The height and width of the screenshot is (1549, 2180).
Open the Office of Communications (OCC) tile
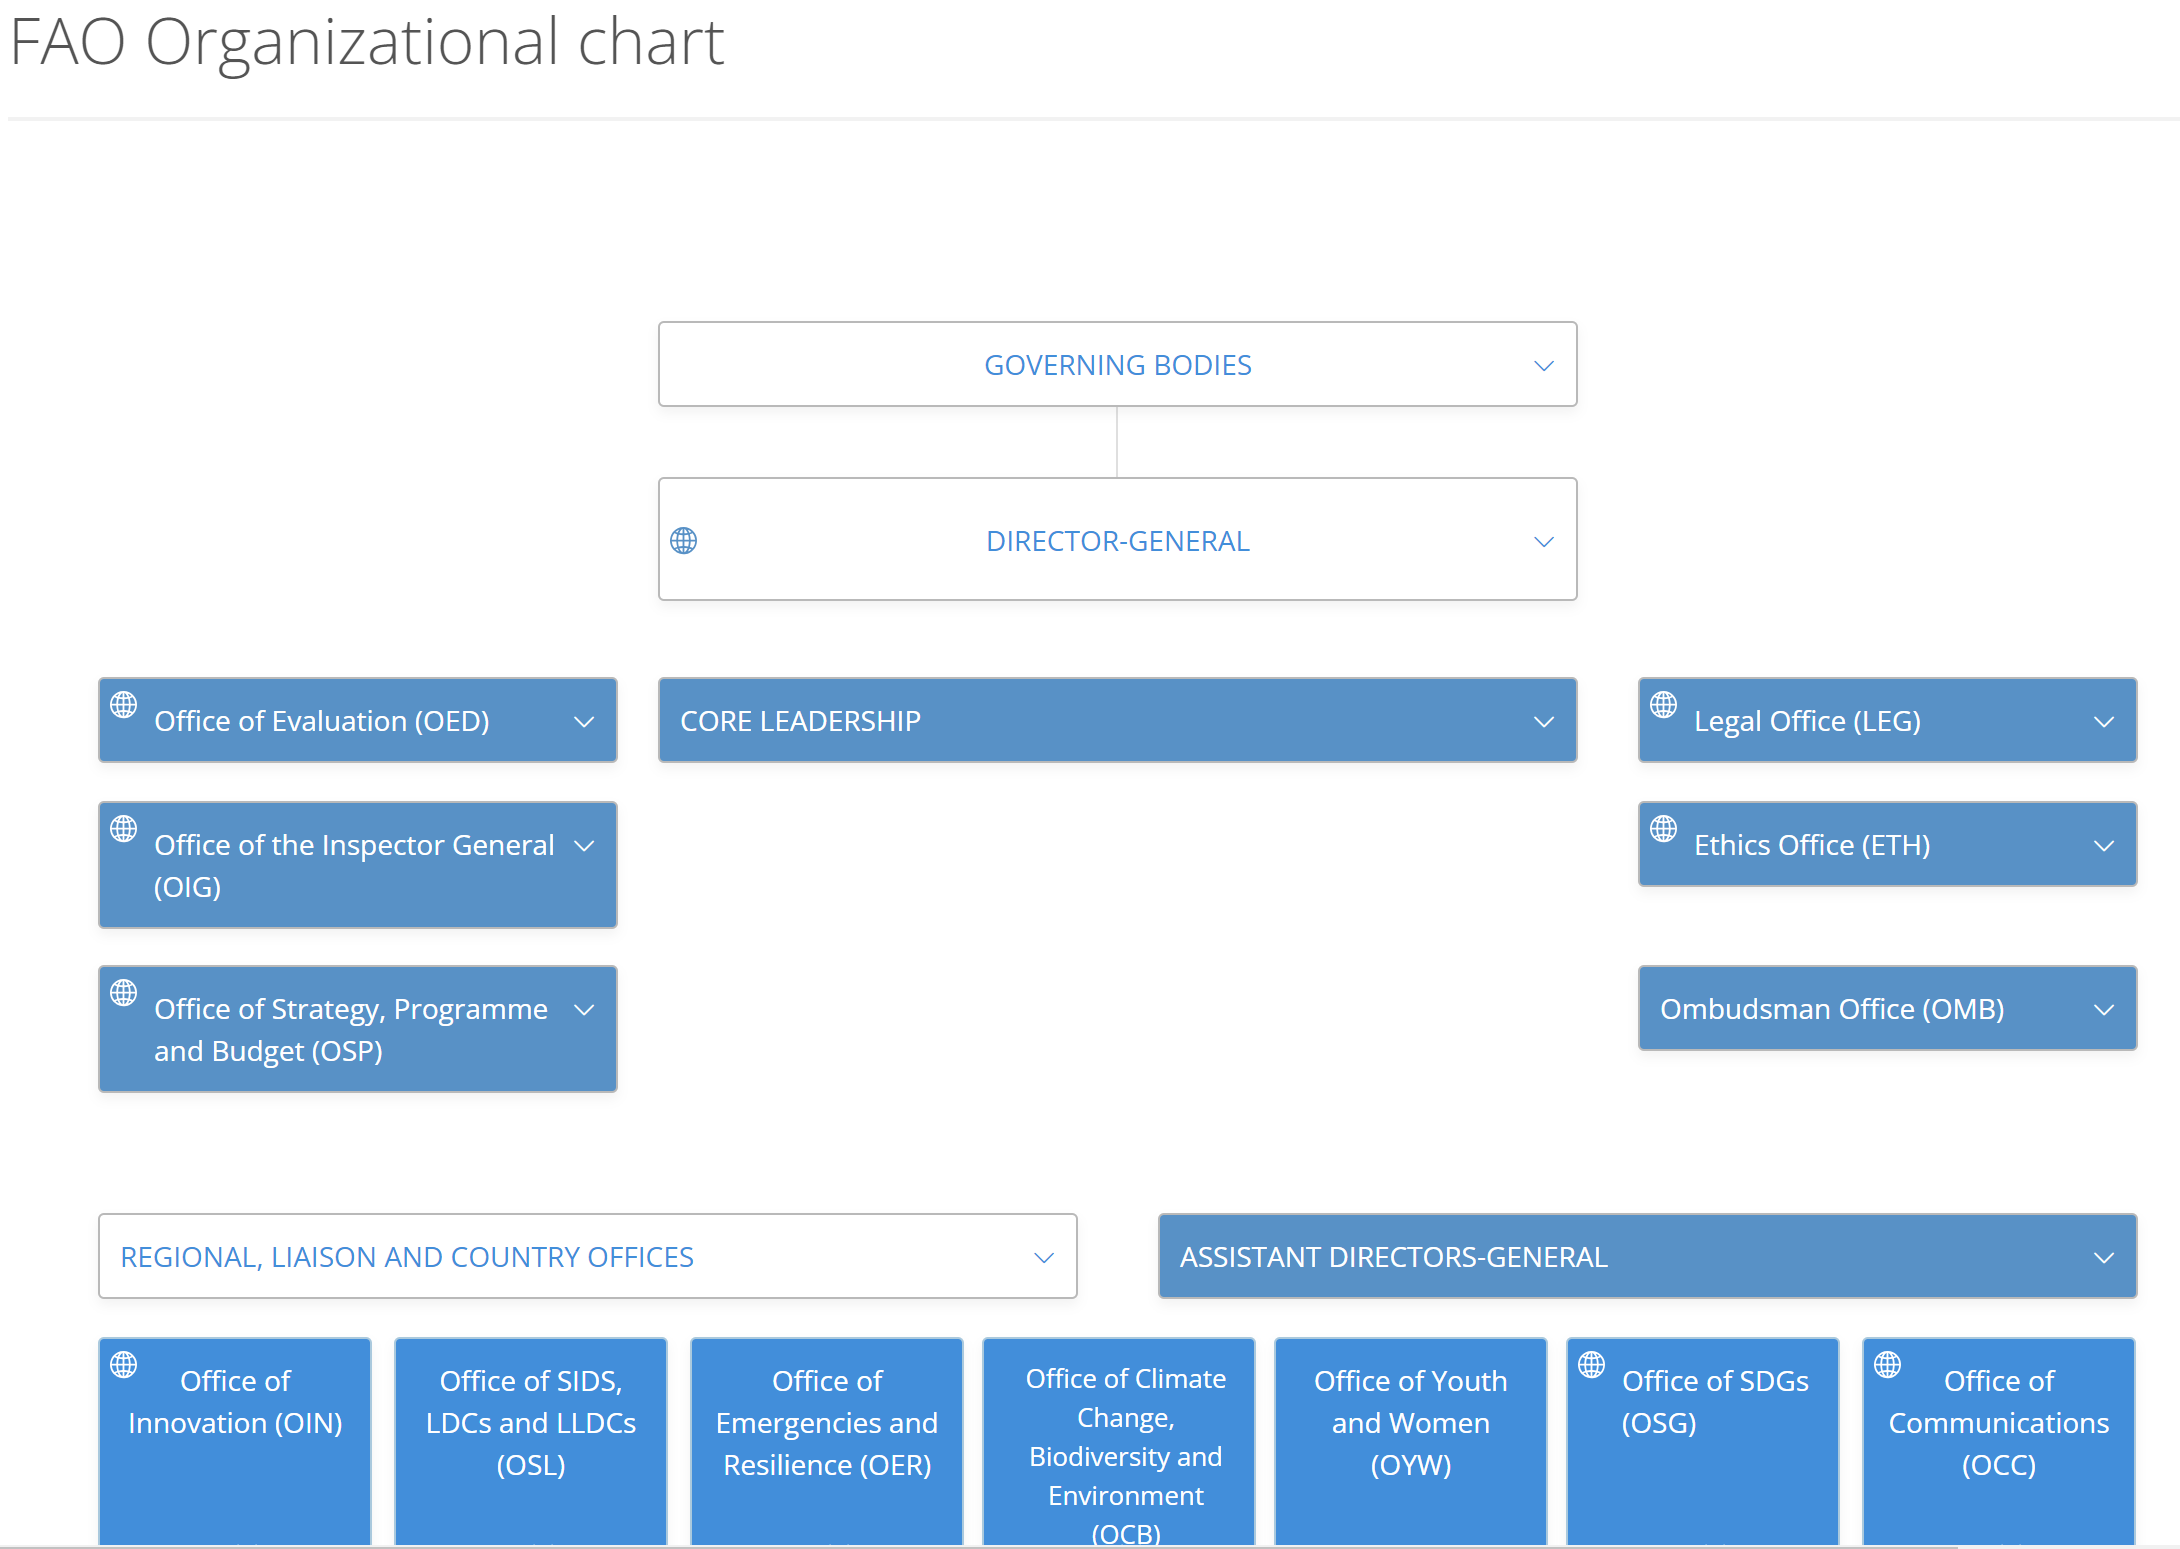1999,1442
